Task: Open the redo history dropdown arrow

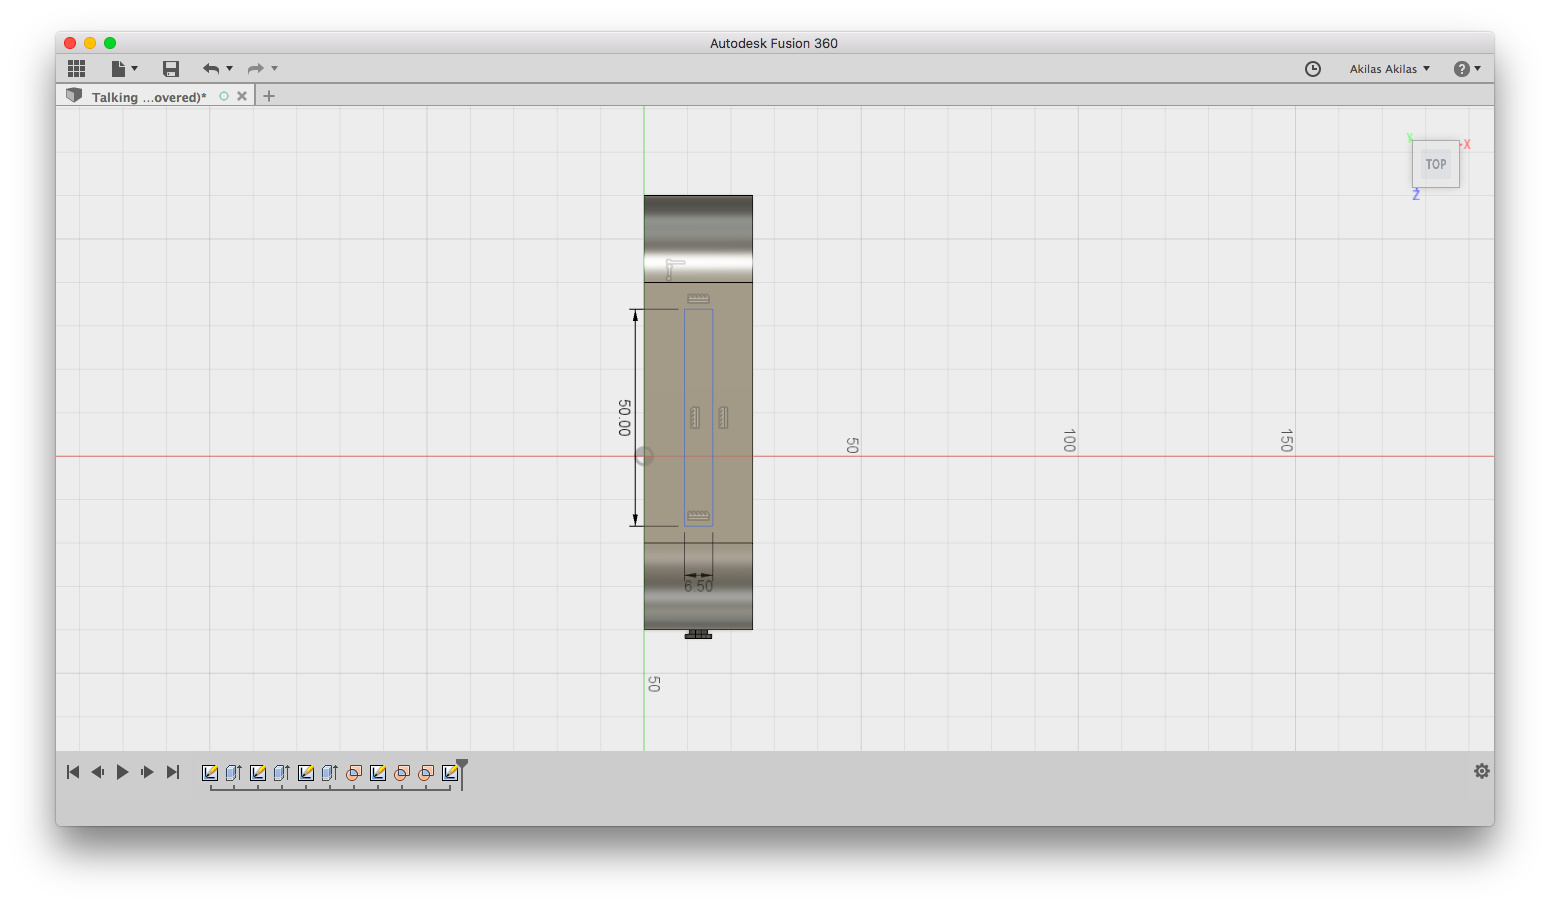Action: [x=274, y=68]
